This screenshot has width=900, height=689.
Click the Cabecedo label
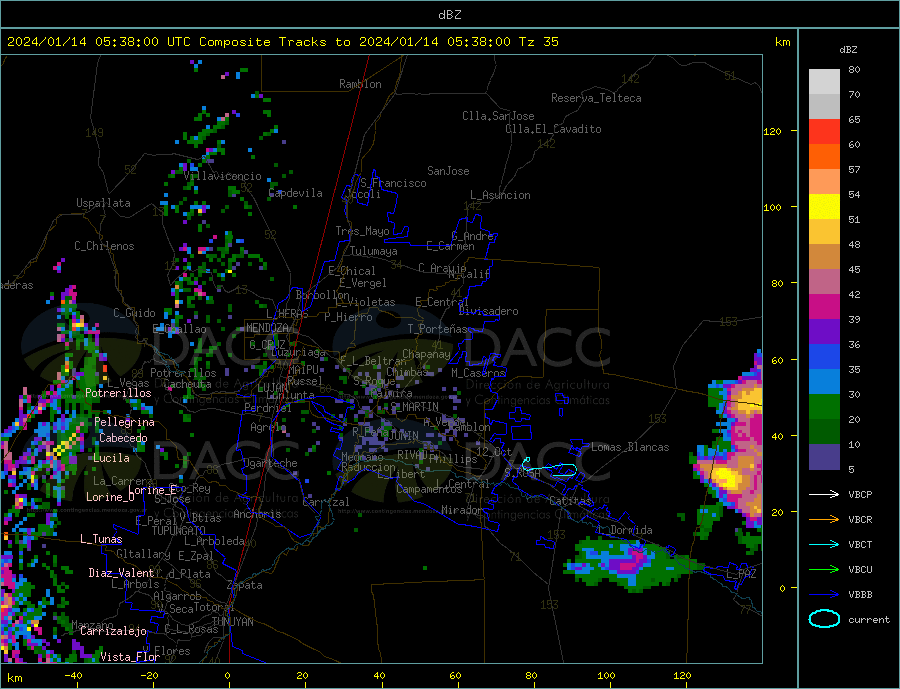[123, 438]
